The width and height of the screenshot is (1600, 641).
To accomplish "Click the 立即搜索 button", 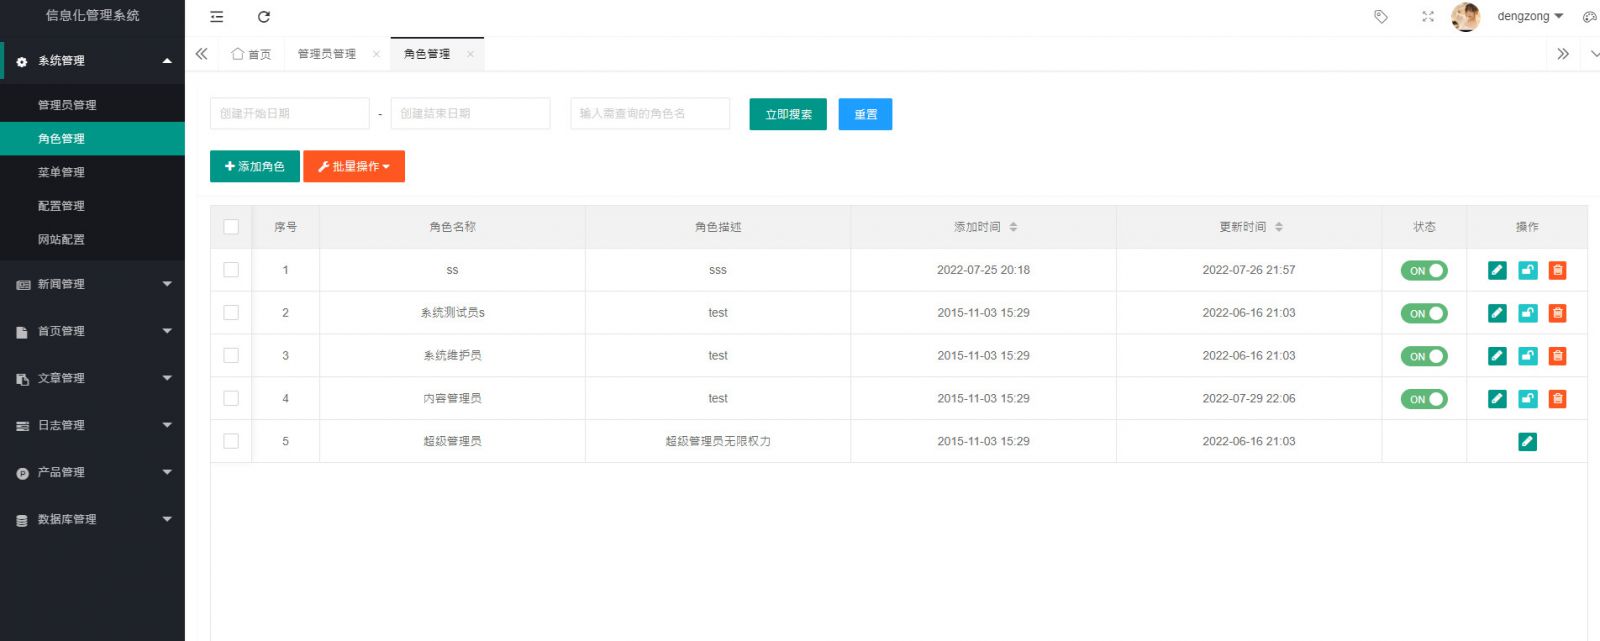I will tap(788, 114).
